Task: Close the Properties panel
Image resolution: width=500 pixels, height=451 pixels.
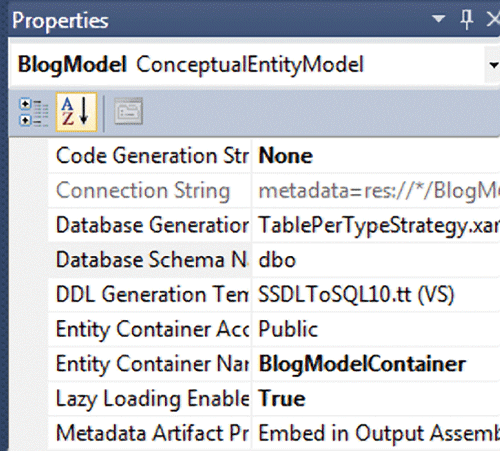Action: pos(493,19)
